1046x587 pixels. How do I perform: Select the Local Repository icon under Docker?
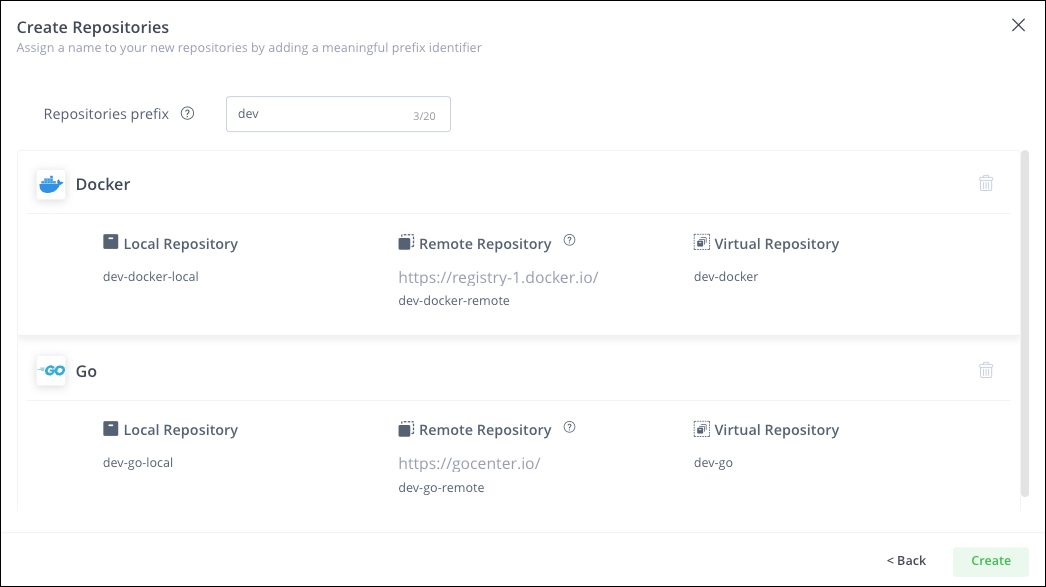tap(108, 243)
